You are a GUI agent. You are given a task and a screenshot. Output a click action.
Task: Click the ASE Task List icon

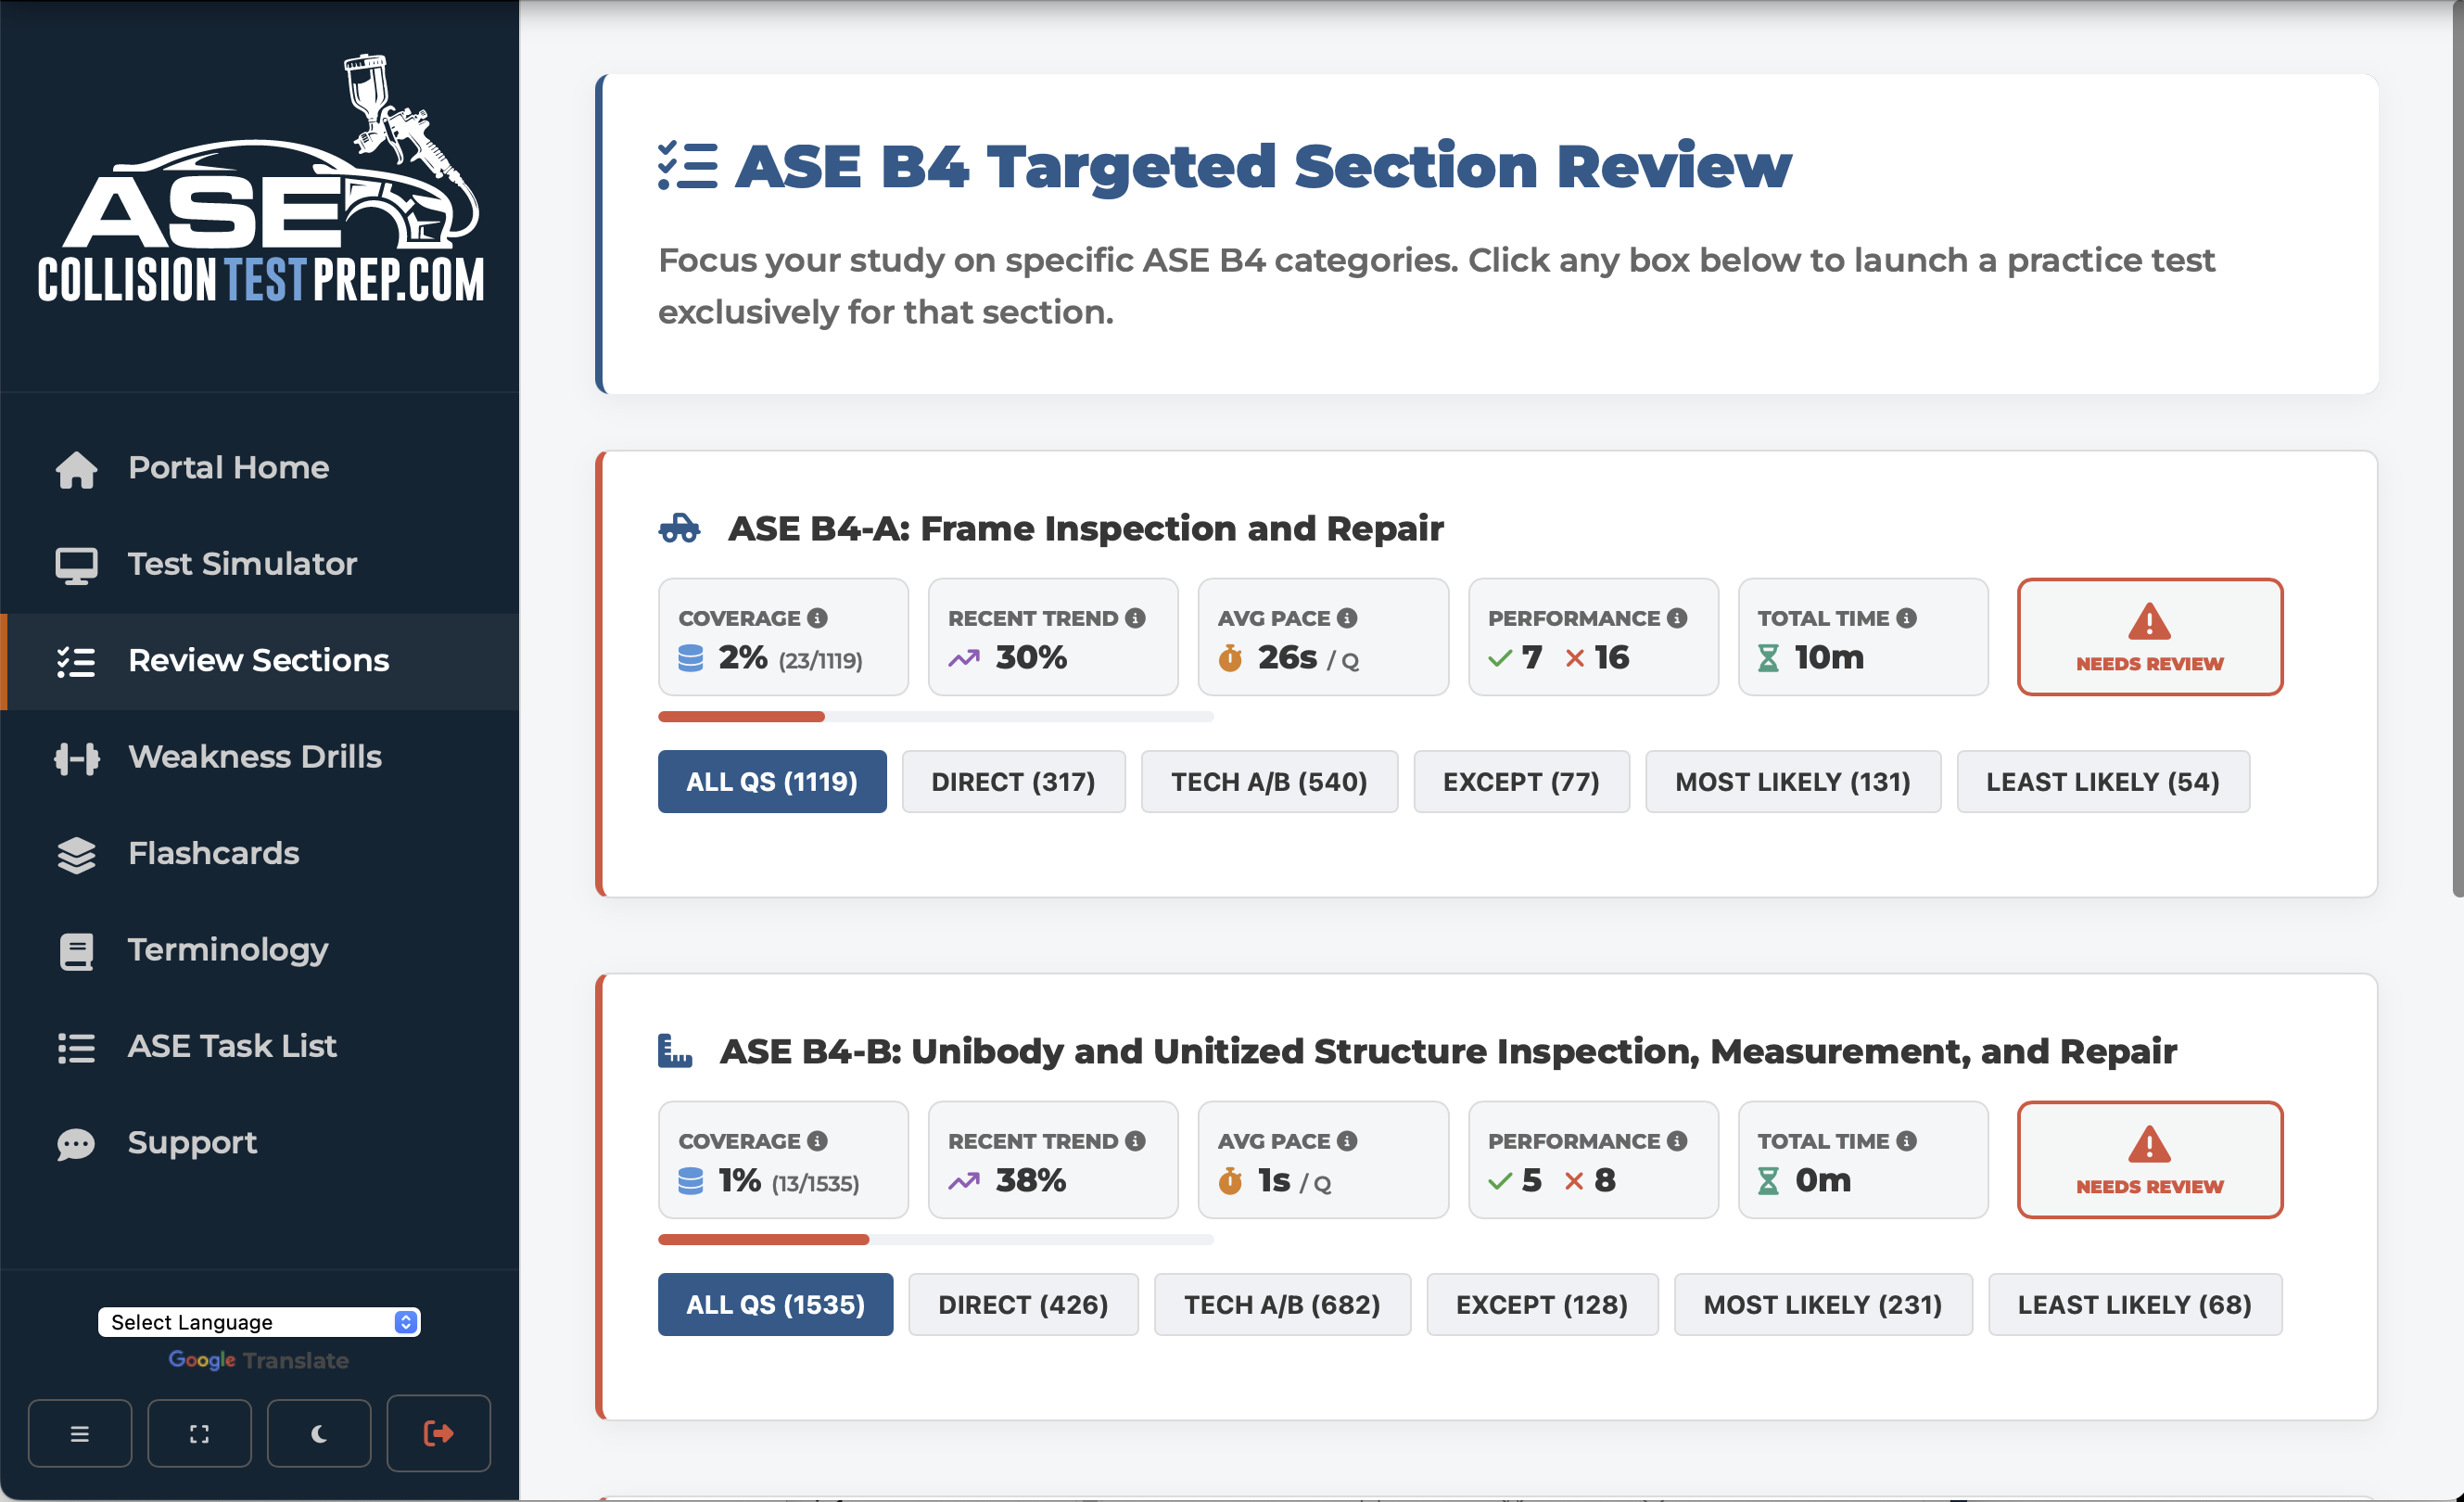76,1047
